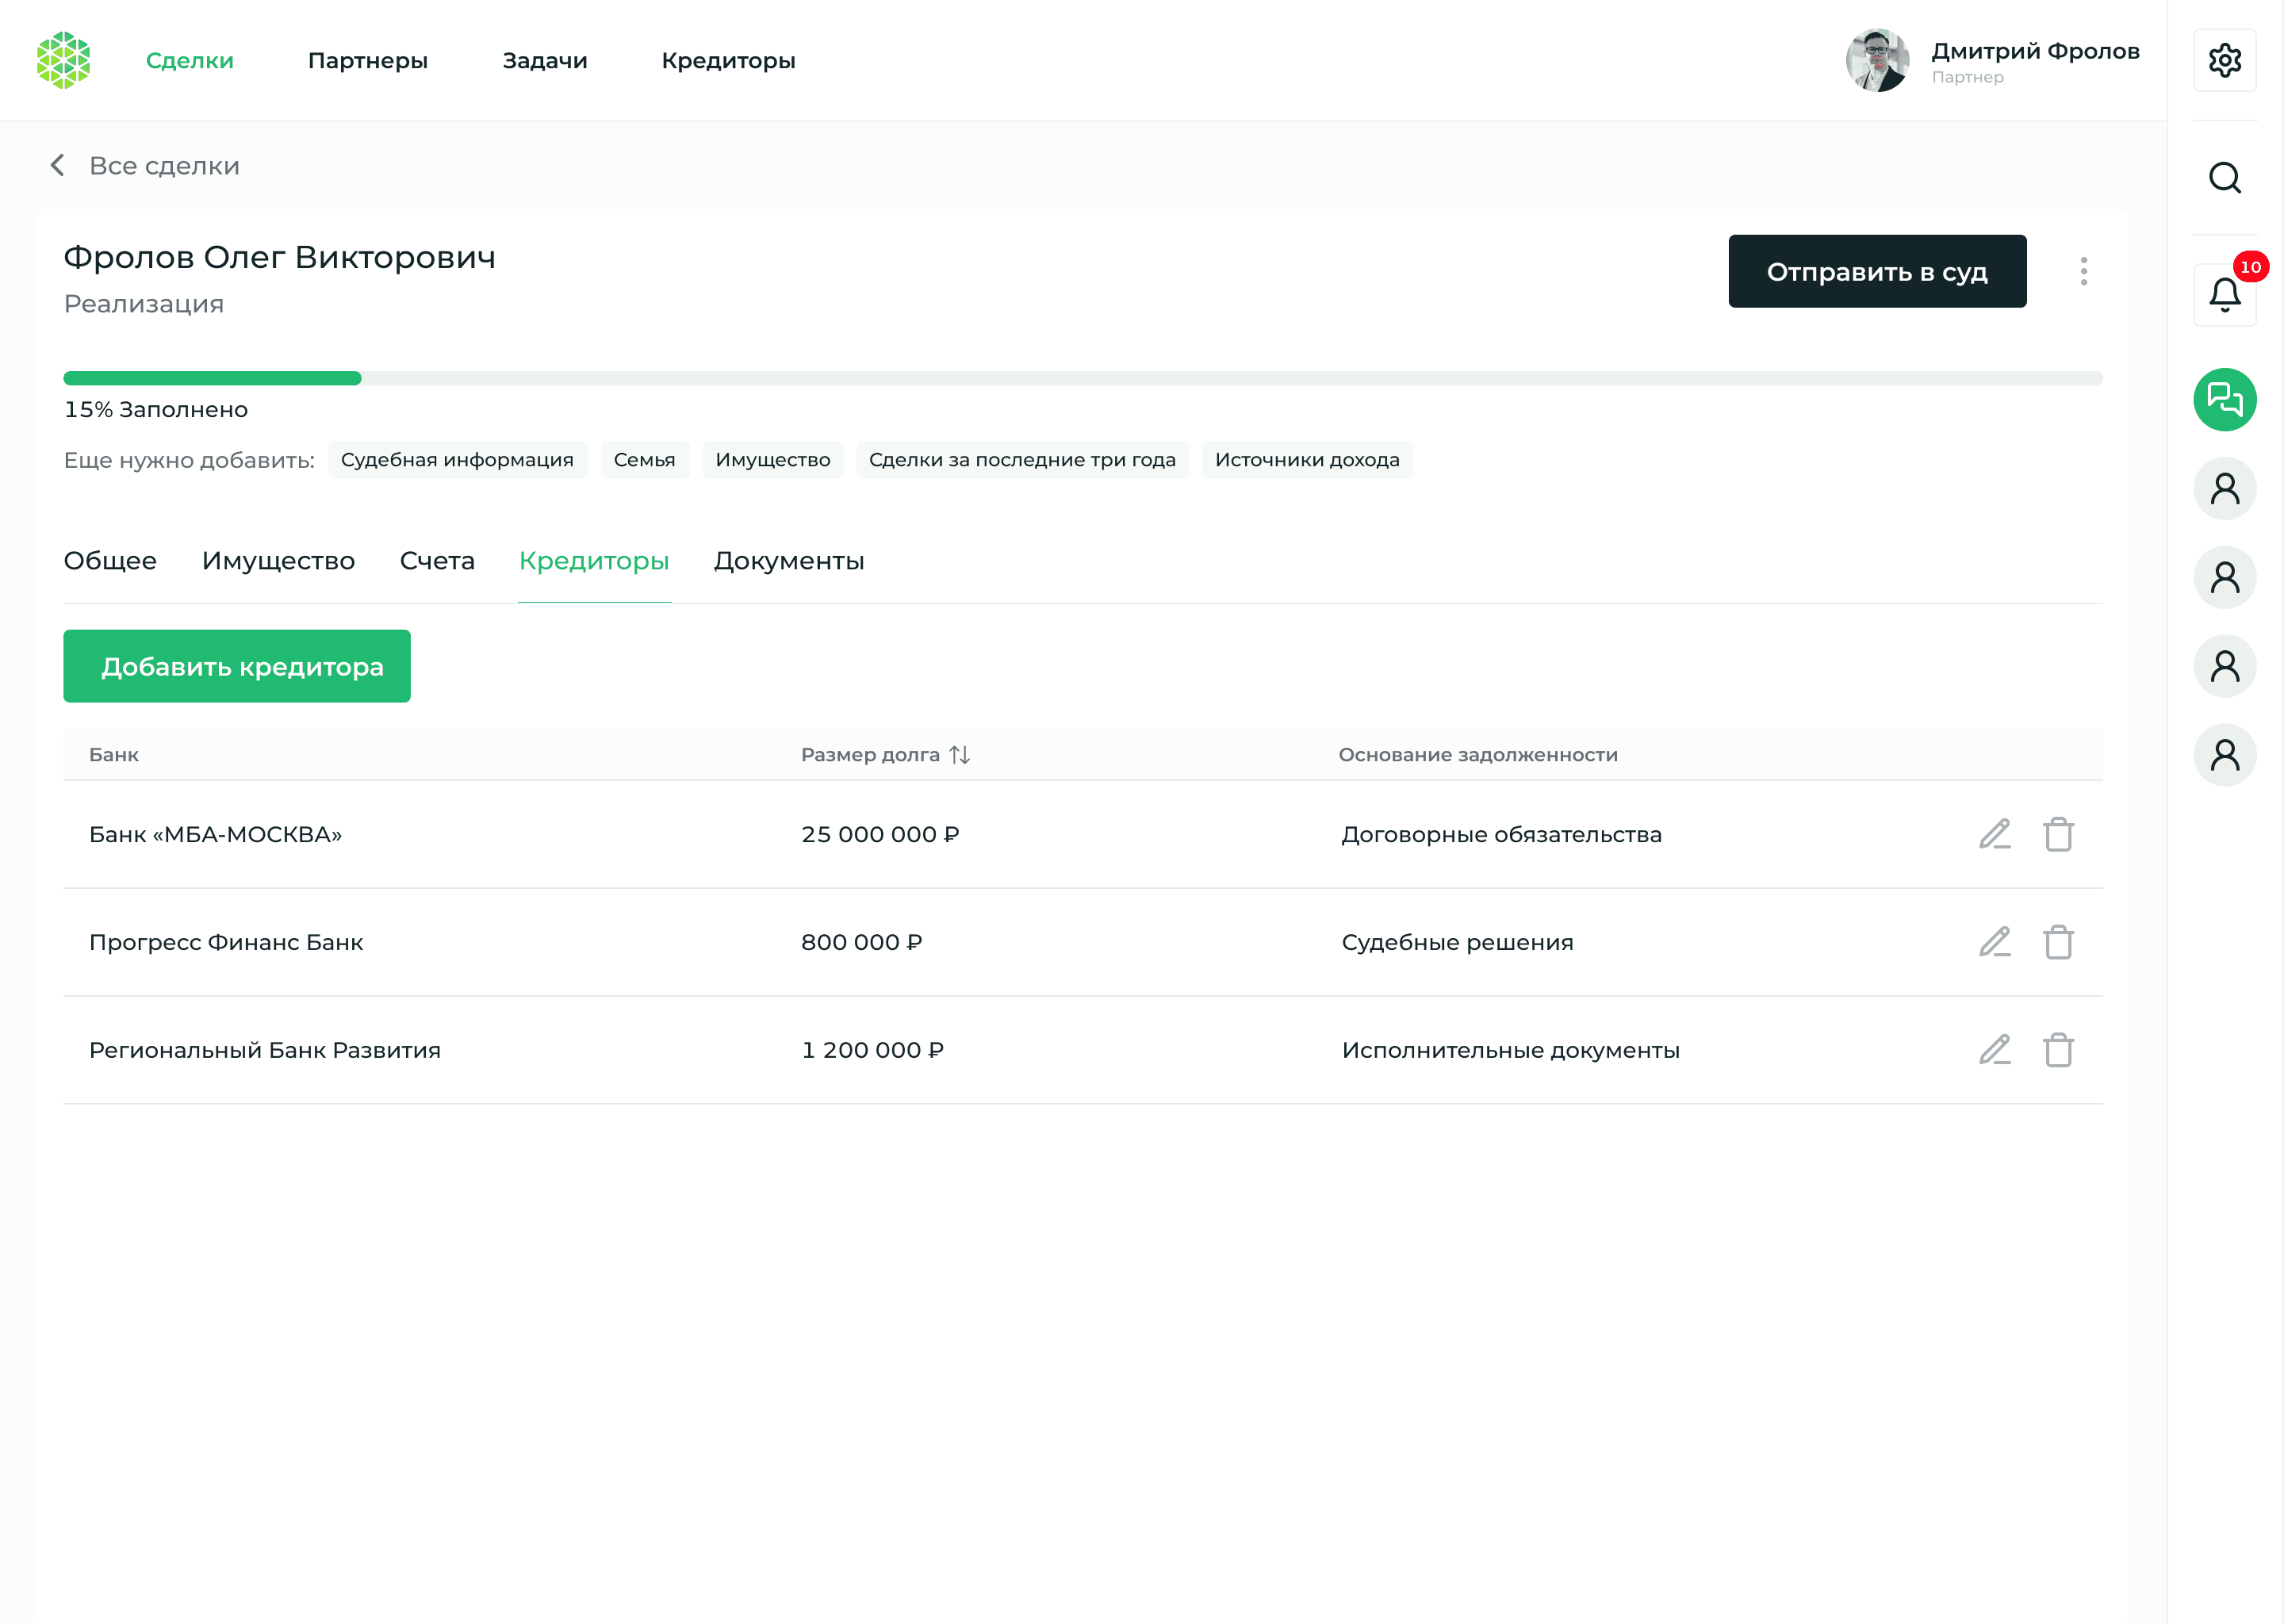This screenshot has height=1624, width=2284.
Task: Delete the Прогресс Финанс Банк row
Action: click(x=2058, y=942)
